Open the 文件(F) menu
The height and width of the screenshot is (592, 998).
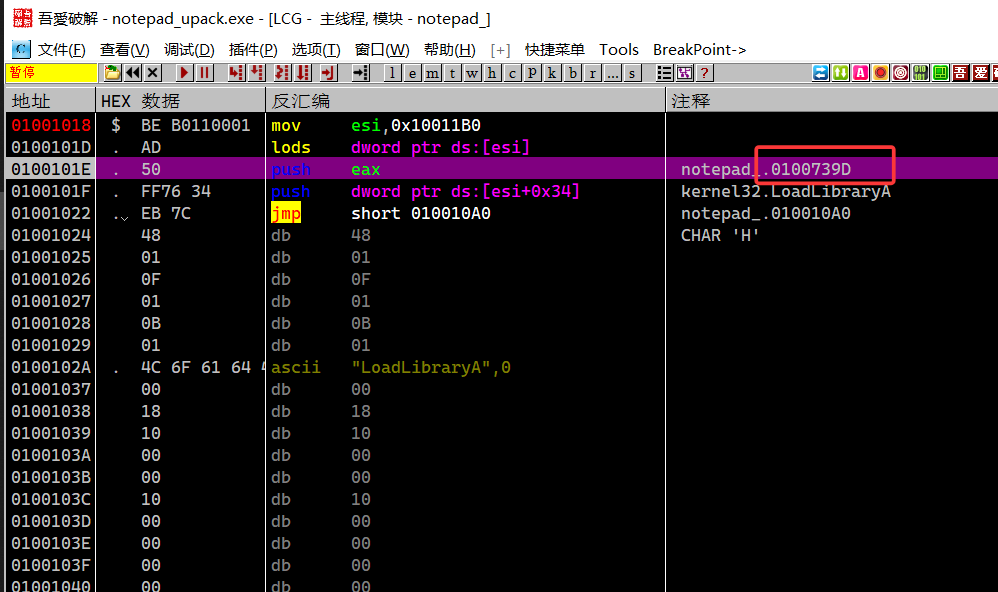point(61,49)
